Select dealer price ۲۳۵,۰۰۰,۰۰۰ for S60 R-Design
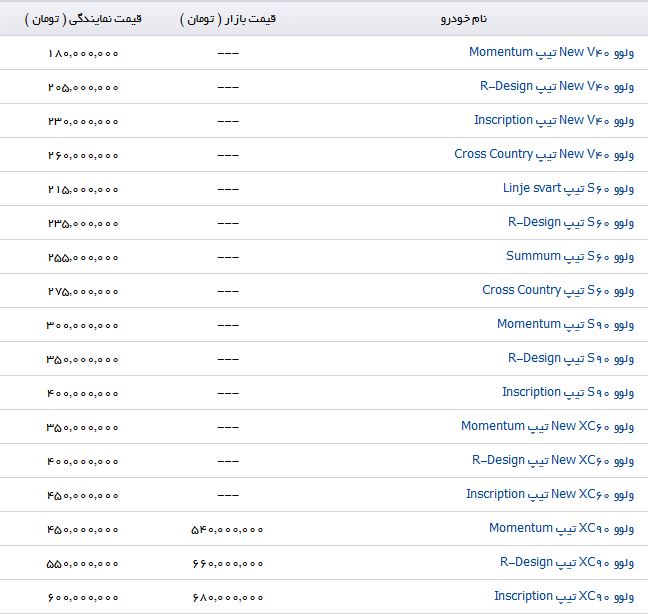648x614 pixels. pos(83,224)
